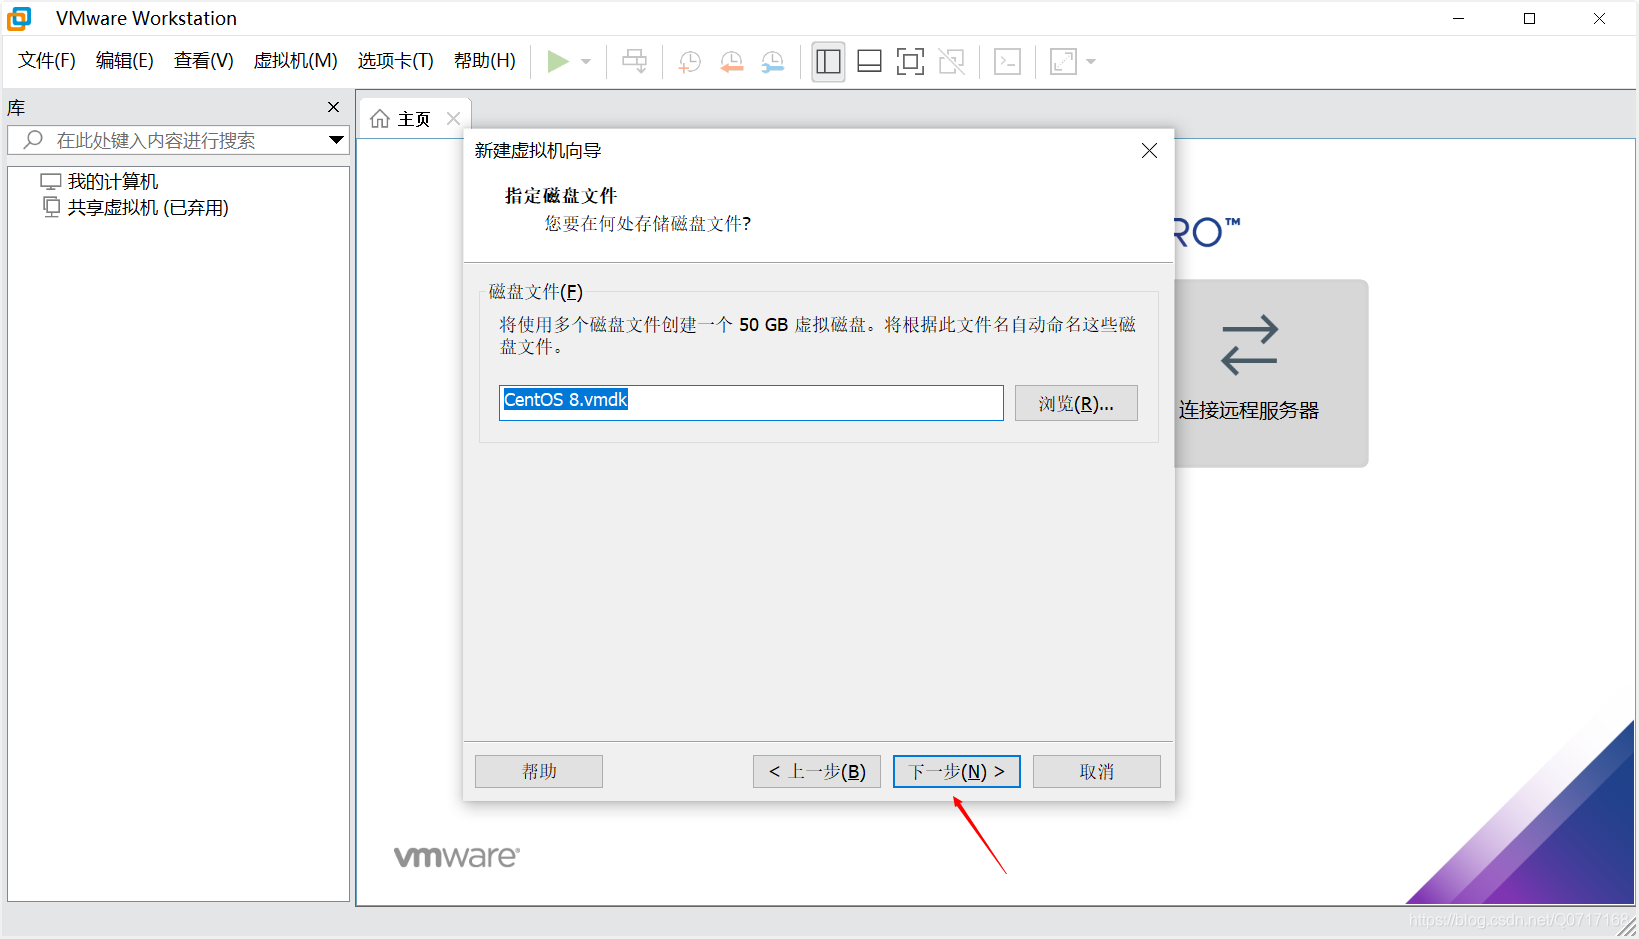Open the power options dropdown arrow beside play

point(586,62)
